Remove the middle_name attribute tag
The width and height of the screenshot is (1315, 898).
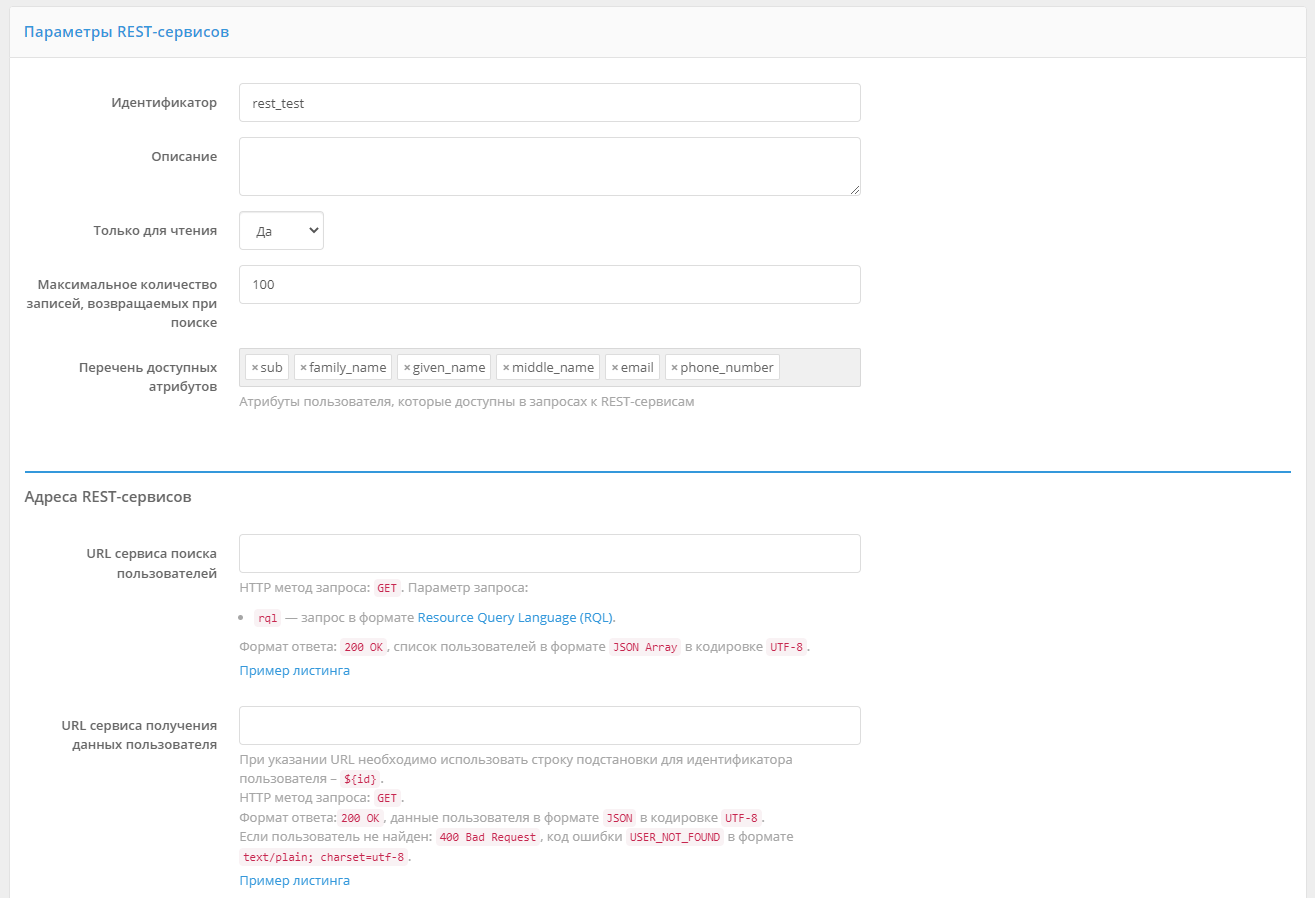506,368
